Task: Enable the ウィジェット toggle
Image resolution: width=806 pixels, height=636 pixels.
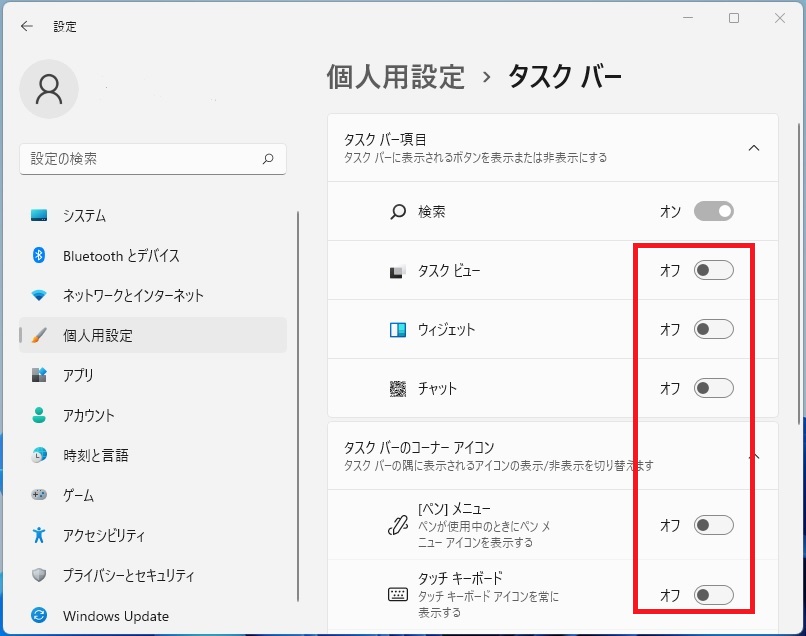Action: click(713, 329)
